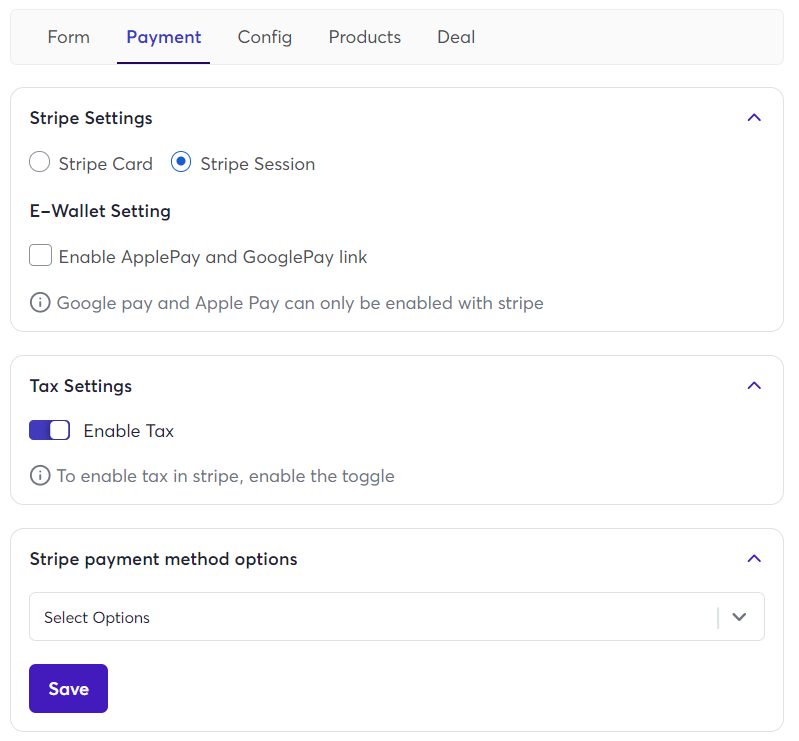Image resolution: width=799 pixels, height=741 pixels.
Task: Click 'To enable tax in stripe' text
Action: [225, 476]
